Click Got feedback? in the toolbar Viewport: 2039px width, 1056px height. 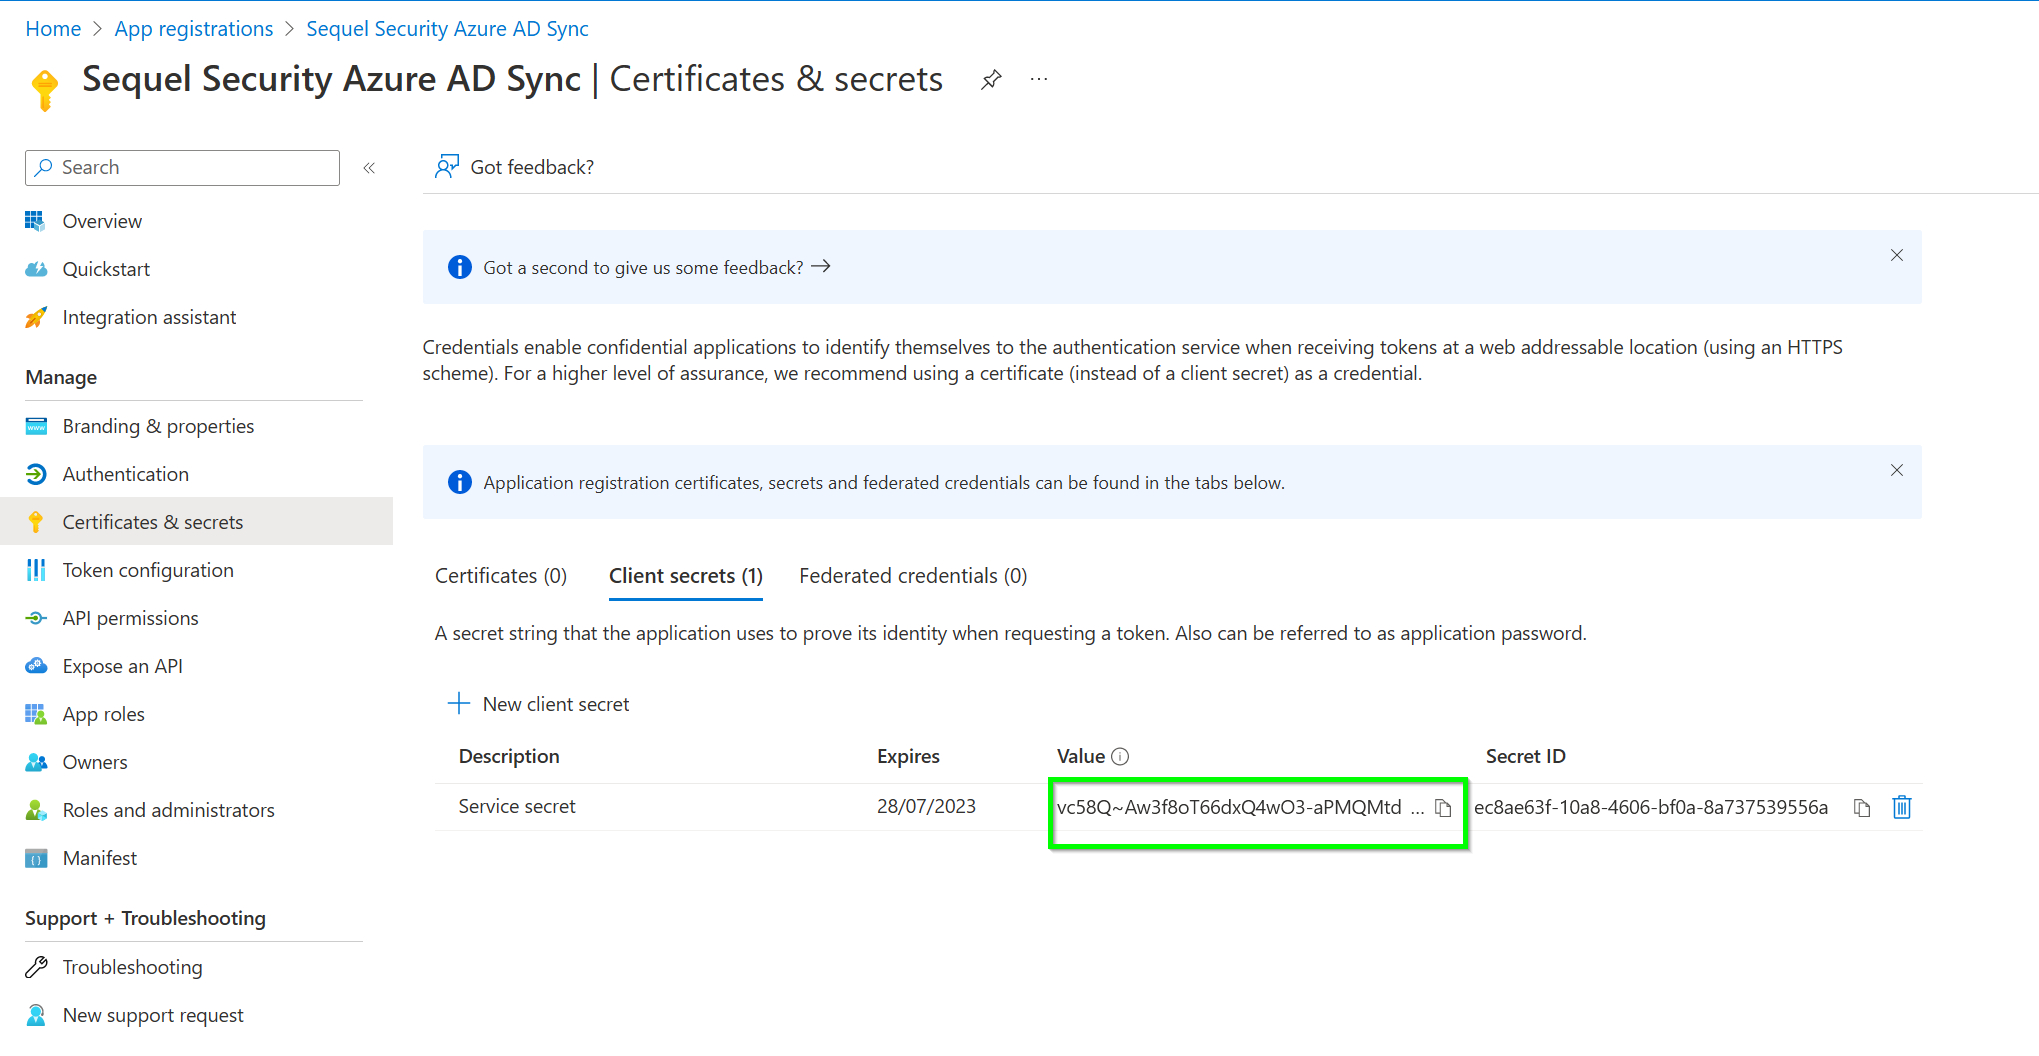[x=514, y=167]
